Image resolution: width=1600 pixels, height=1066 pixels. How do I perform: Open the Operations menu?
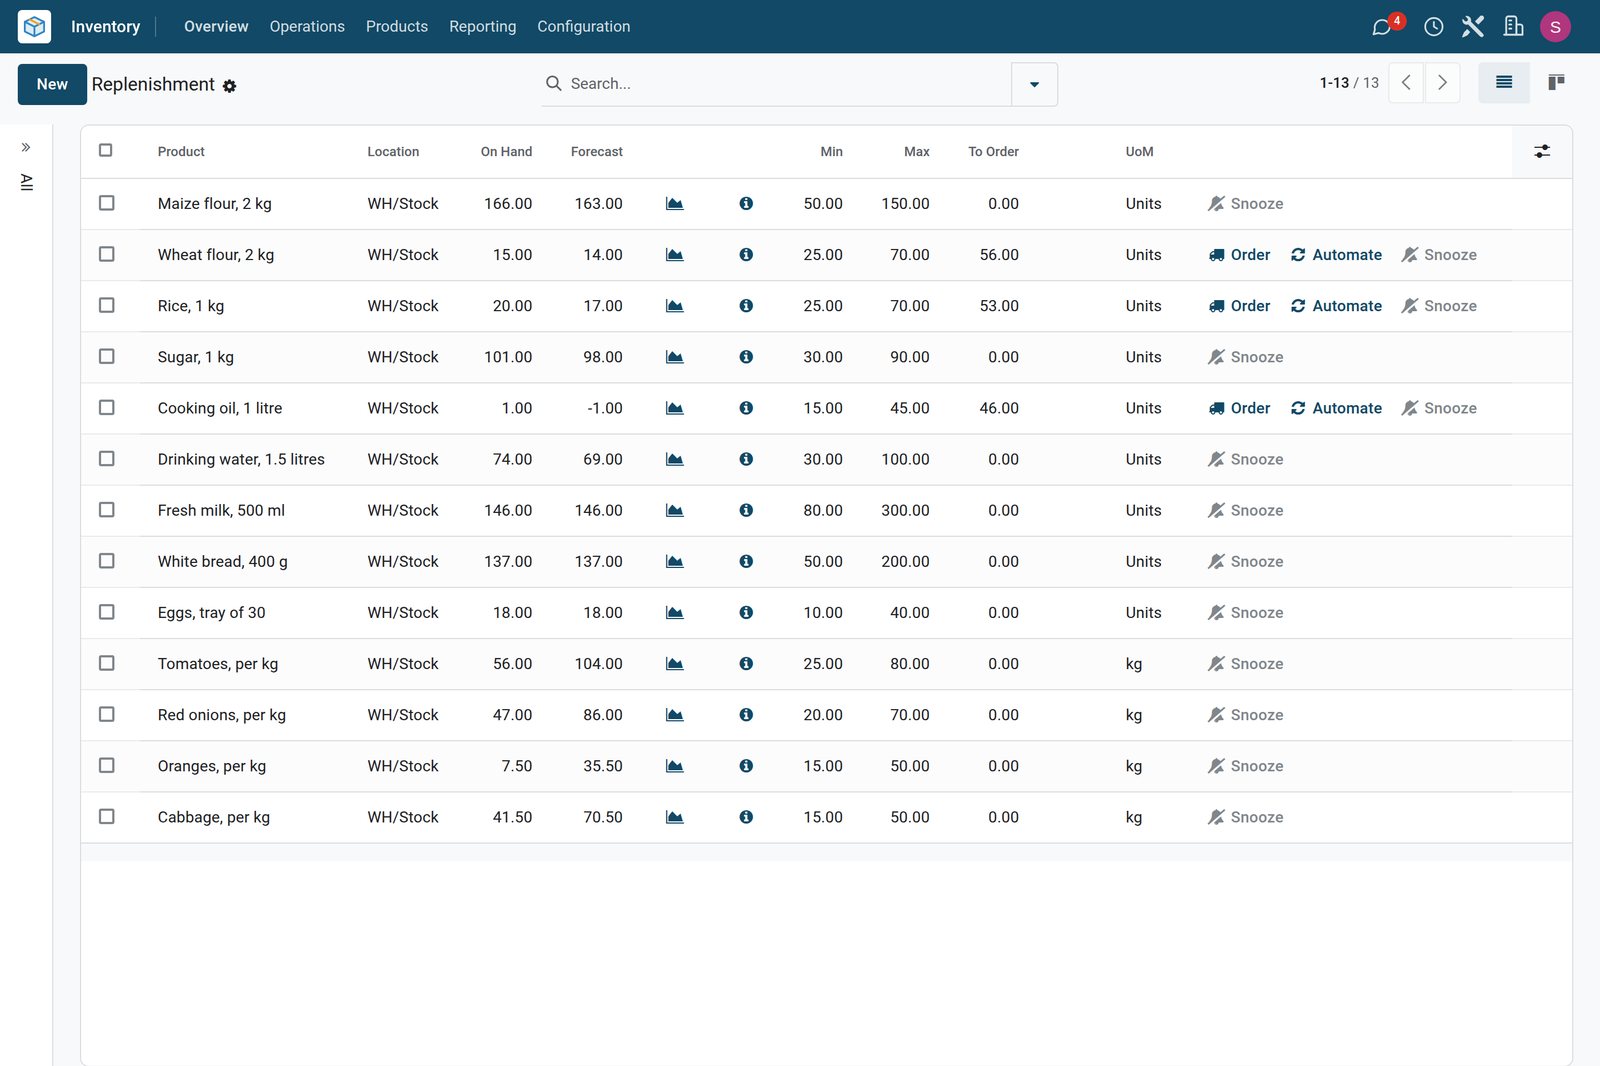[307, 27]
